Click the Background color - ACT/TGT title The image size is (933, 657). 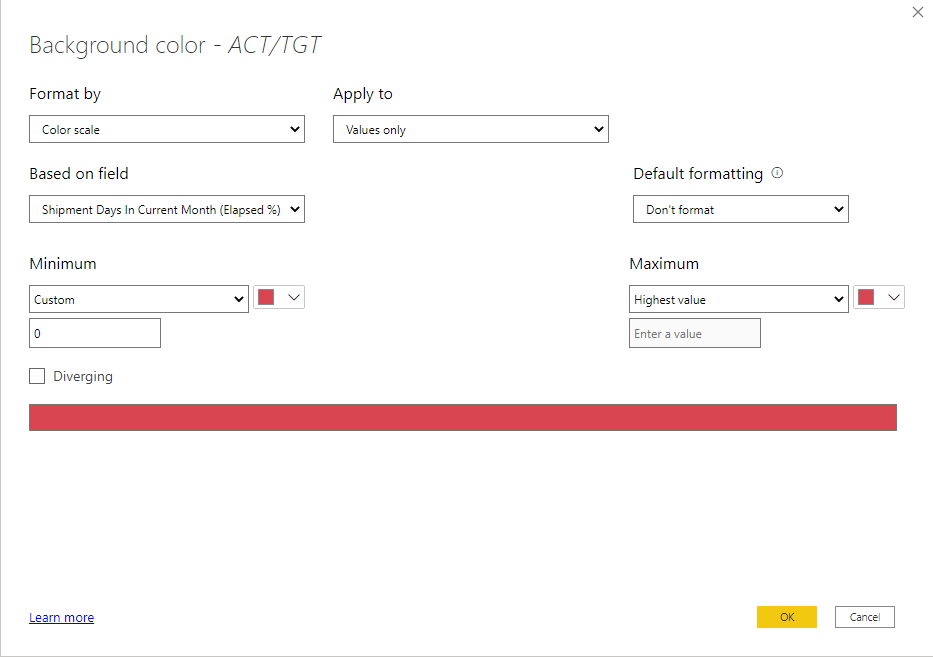click(175, 45)
